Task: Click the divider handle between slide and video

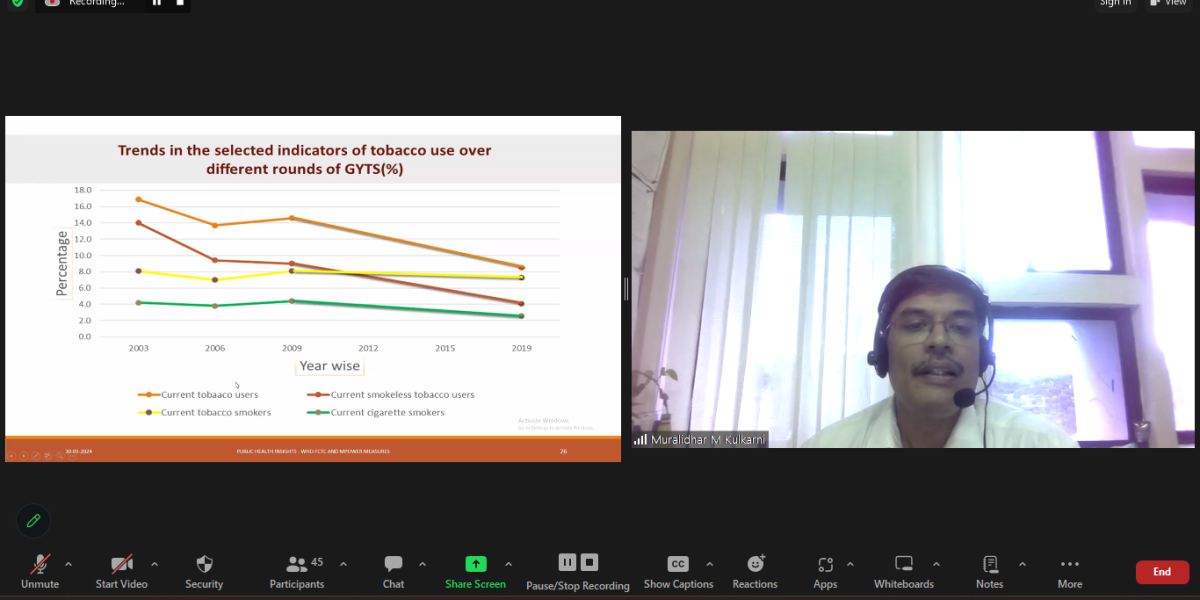Action: pos(626,289)
